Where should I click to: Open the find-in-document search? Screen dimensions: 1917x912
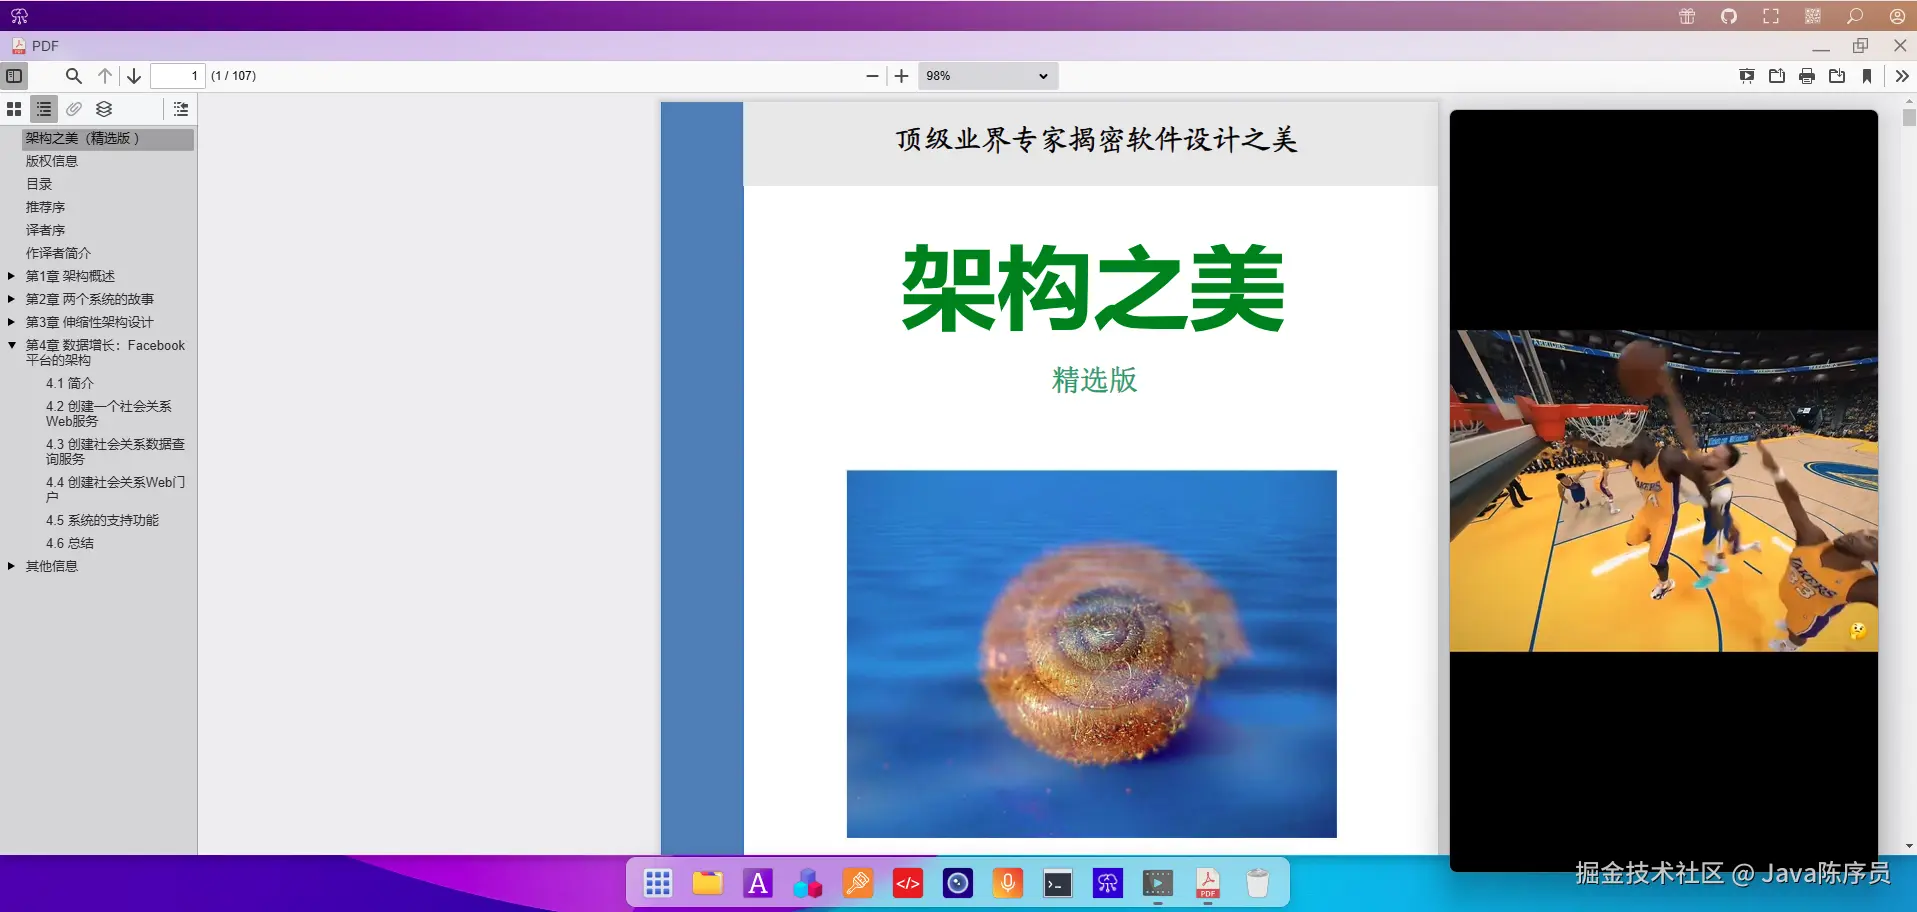[x=74, y=76]
